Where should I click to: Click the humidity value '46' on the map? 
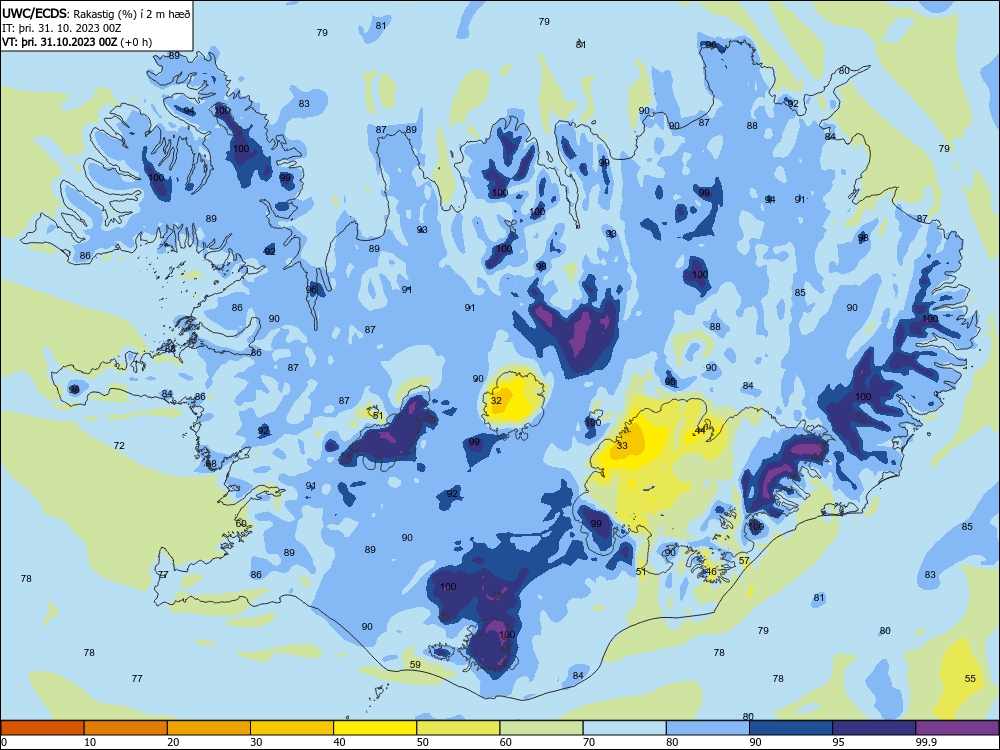pyautogui.click(x=712, y=571)
